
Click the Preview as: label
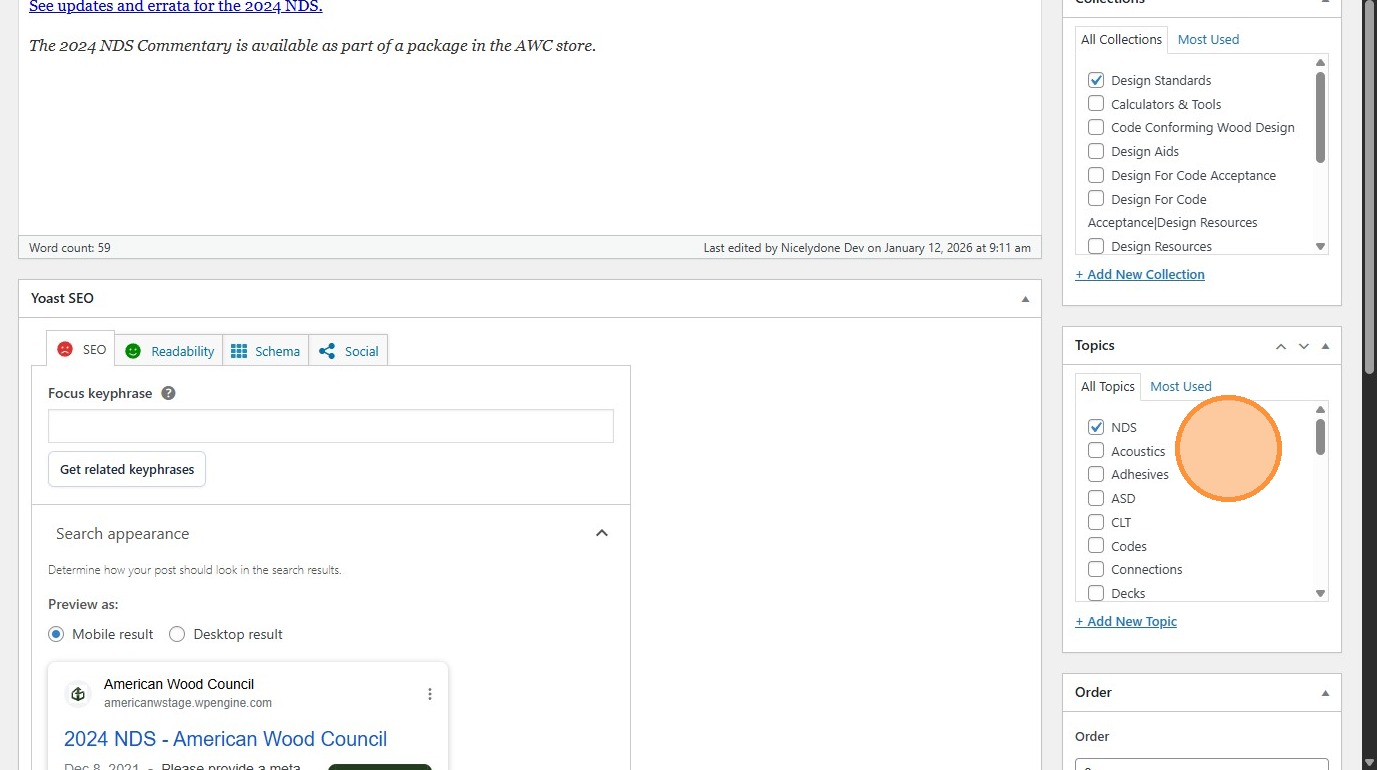[x=83, y=604]
